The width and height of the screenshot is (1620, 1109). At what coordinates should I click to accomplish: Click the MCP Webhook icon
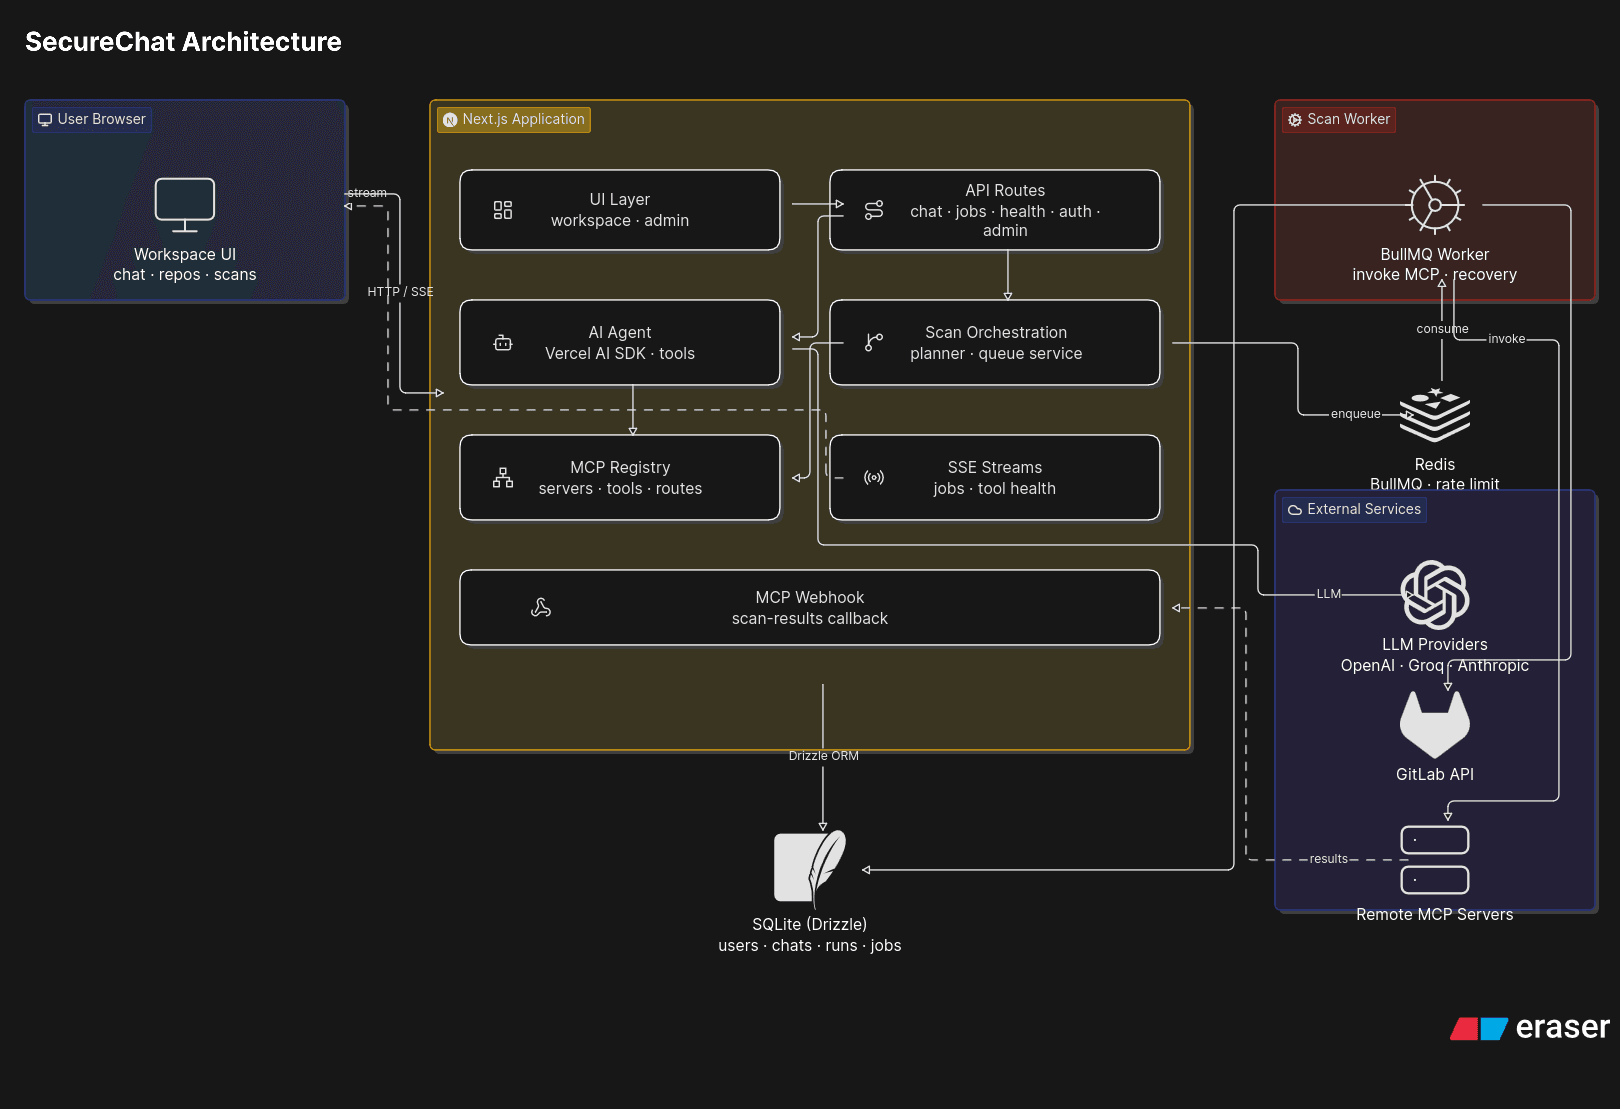(541, 607)
